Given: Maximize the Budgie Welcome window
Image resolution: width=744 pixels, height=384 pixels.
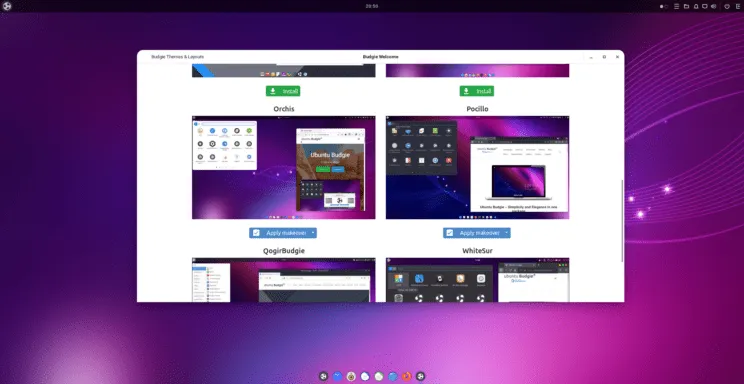Looking at the screenshot, I should [604, 57].
